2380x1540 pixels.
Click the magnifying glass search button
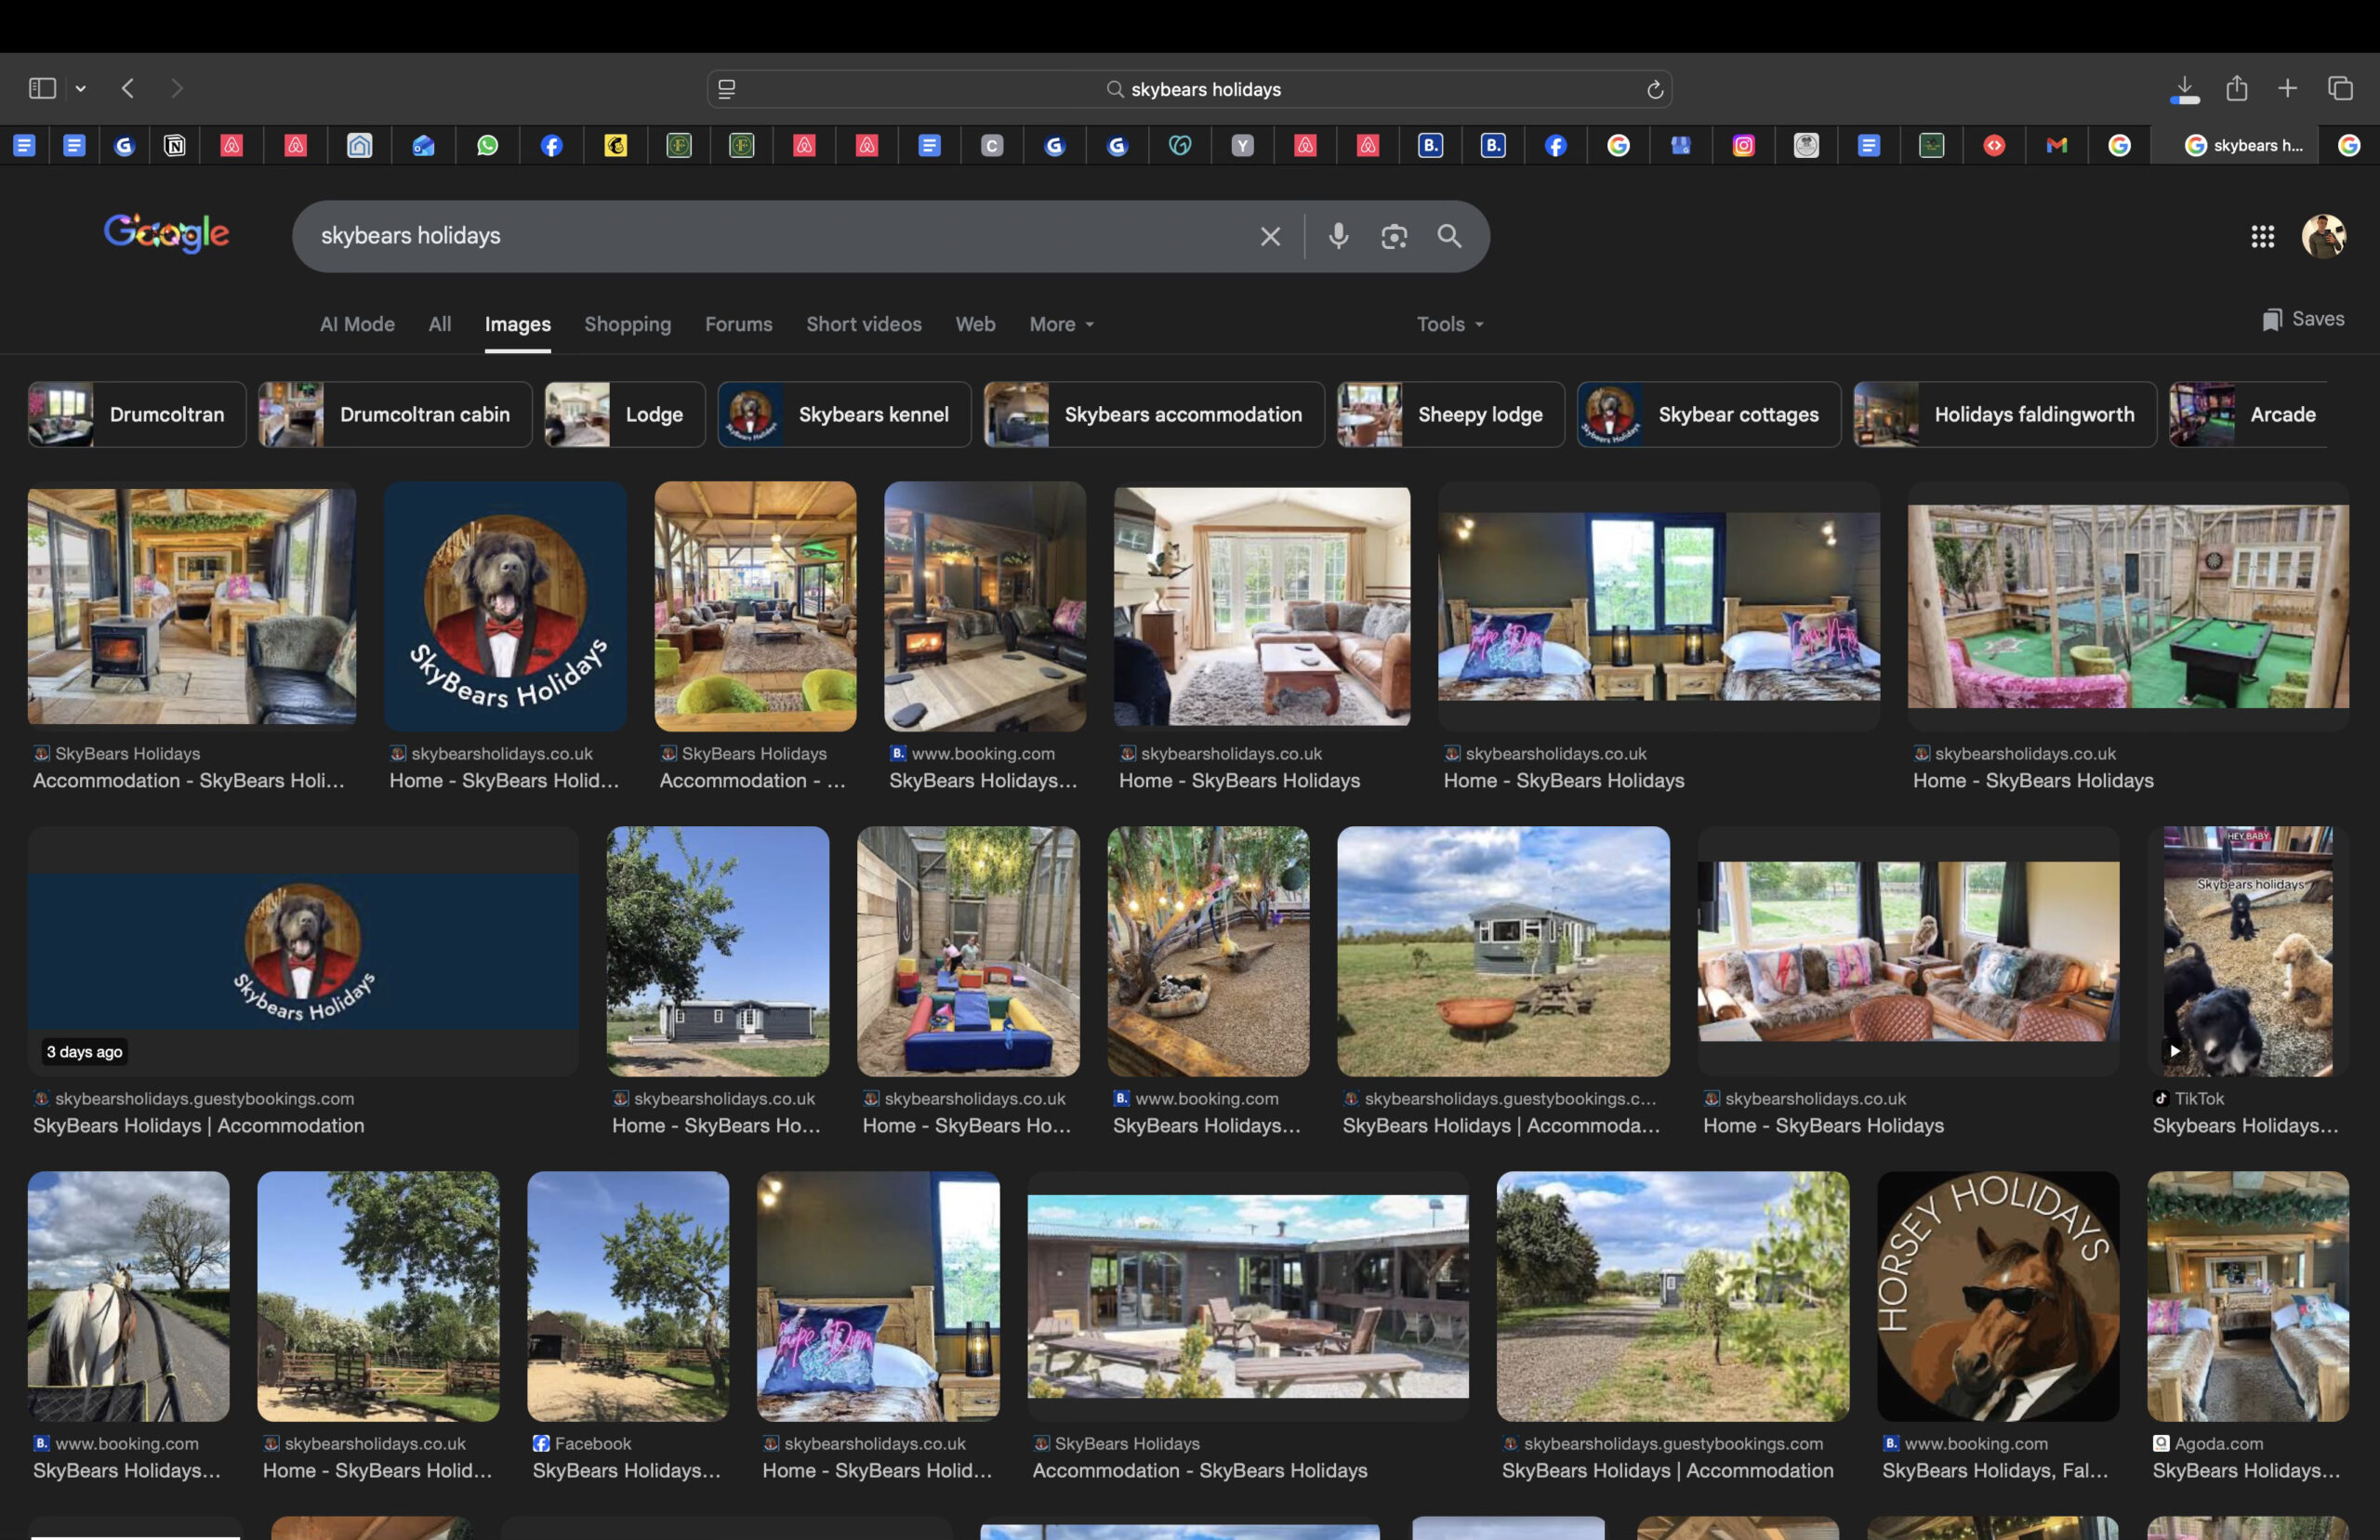(1449, 236)
